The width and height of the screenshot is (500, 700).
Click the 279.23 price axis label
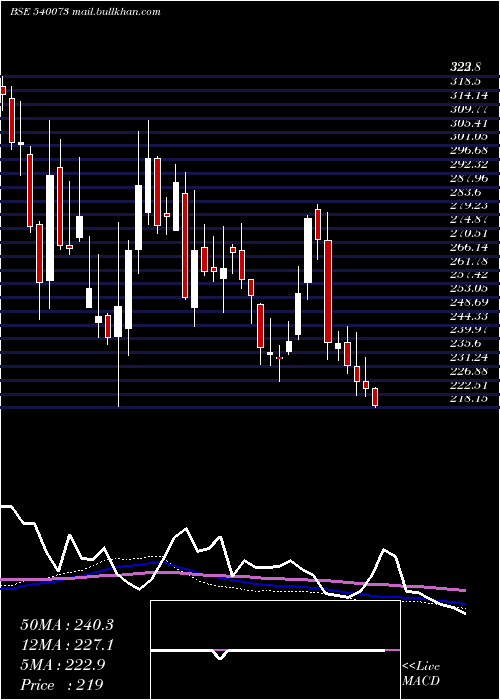(469, 206)
